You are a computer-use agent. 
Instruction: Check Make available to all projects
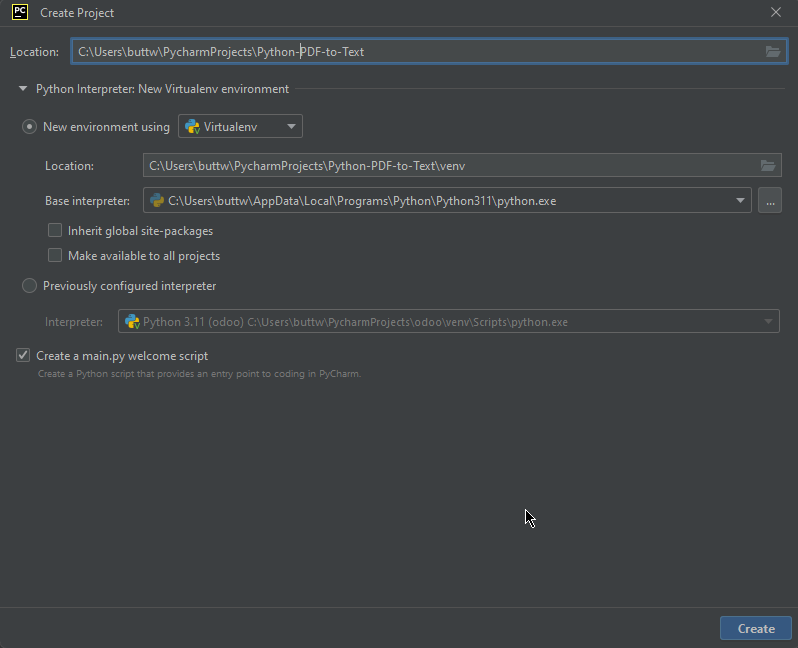point(55,256)
